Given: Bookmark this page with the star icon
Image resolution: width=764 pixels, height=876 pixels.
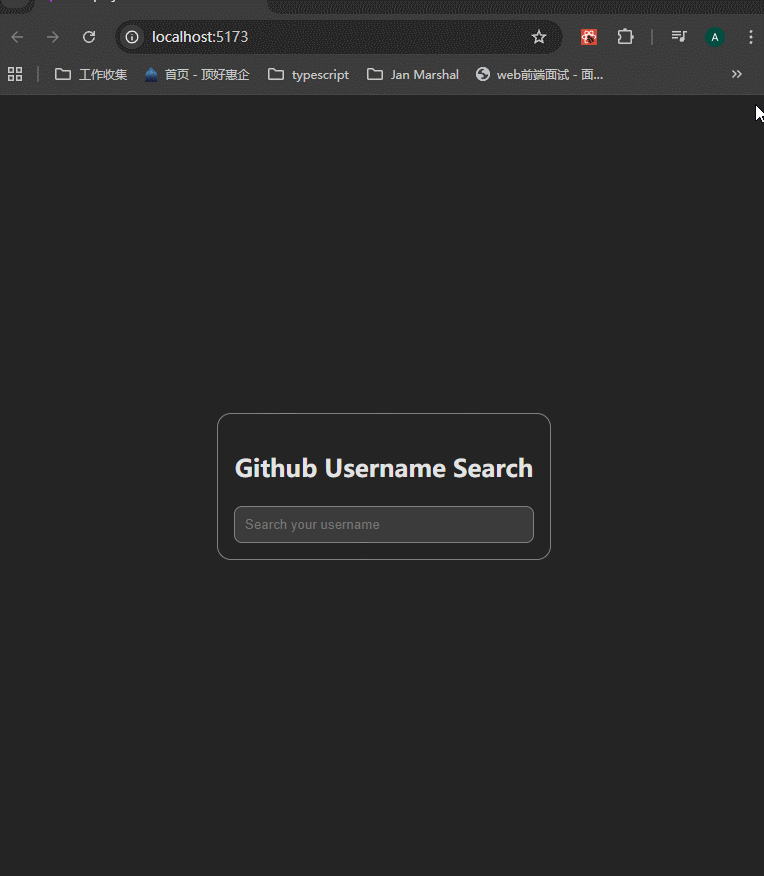Looking at the screenshot, I should pos(539,37).
